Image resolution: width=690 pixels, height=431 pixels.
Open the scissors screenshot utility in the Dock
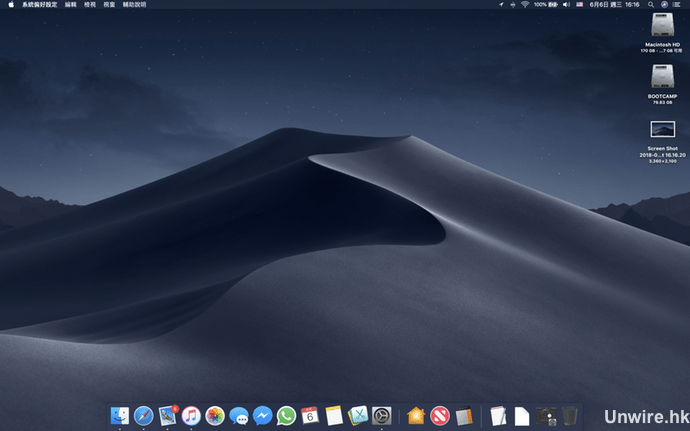pyautogui.click(x=358, y=416)
